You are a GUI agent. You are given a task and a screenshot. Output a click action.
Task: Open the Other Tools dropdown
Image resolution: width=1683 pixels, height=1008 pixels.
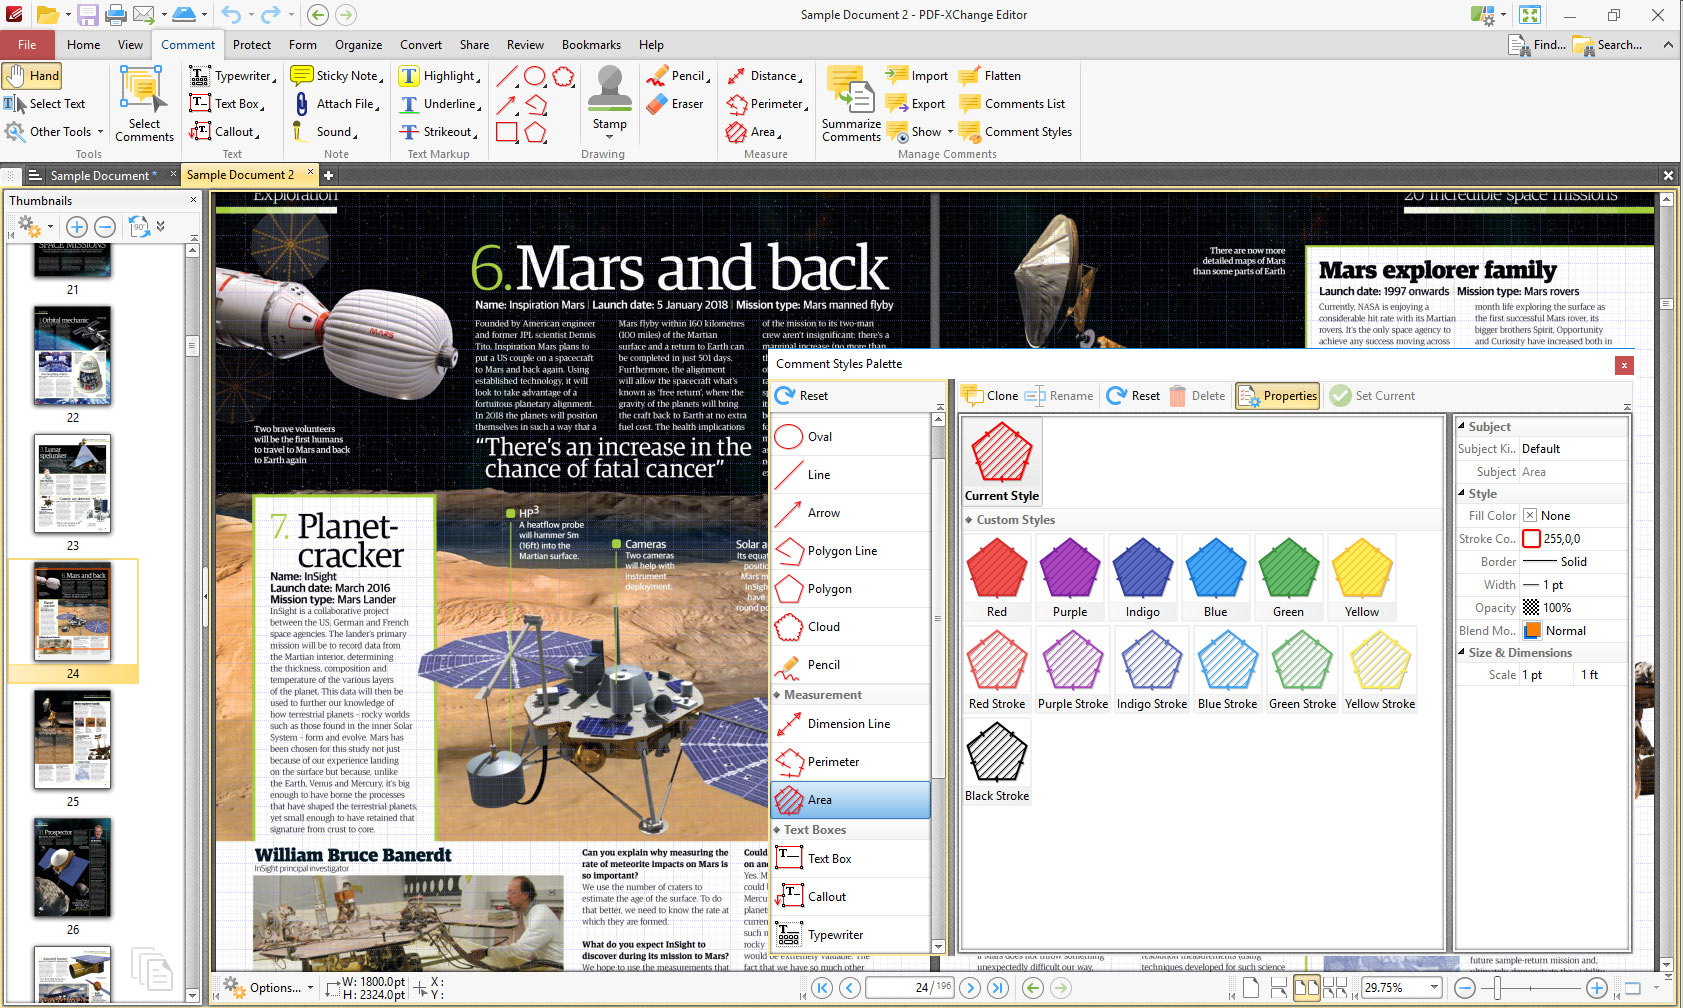click(55, 132)
